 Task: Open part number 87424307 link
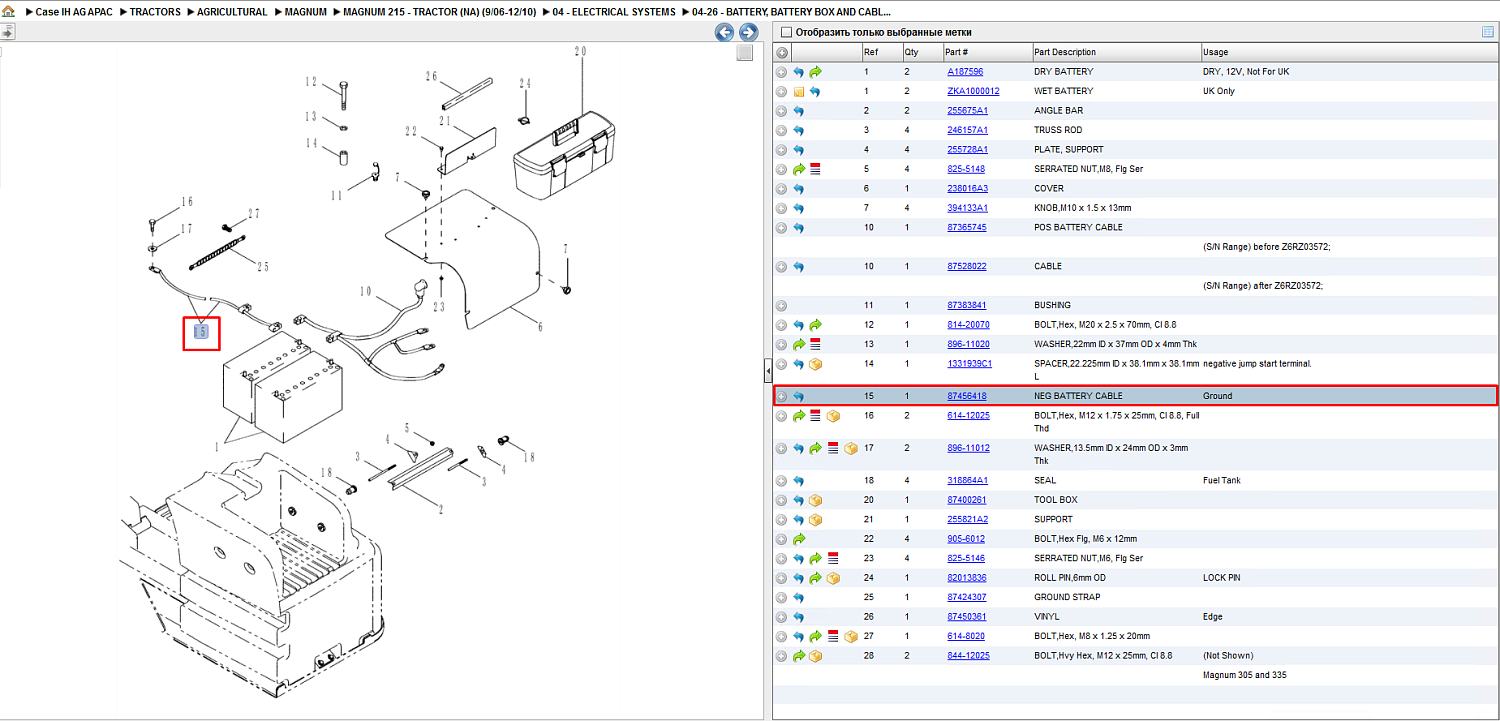(967, 597)
